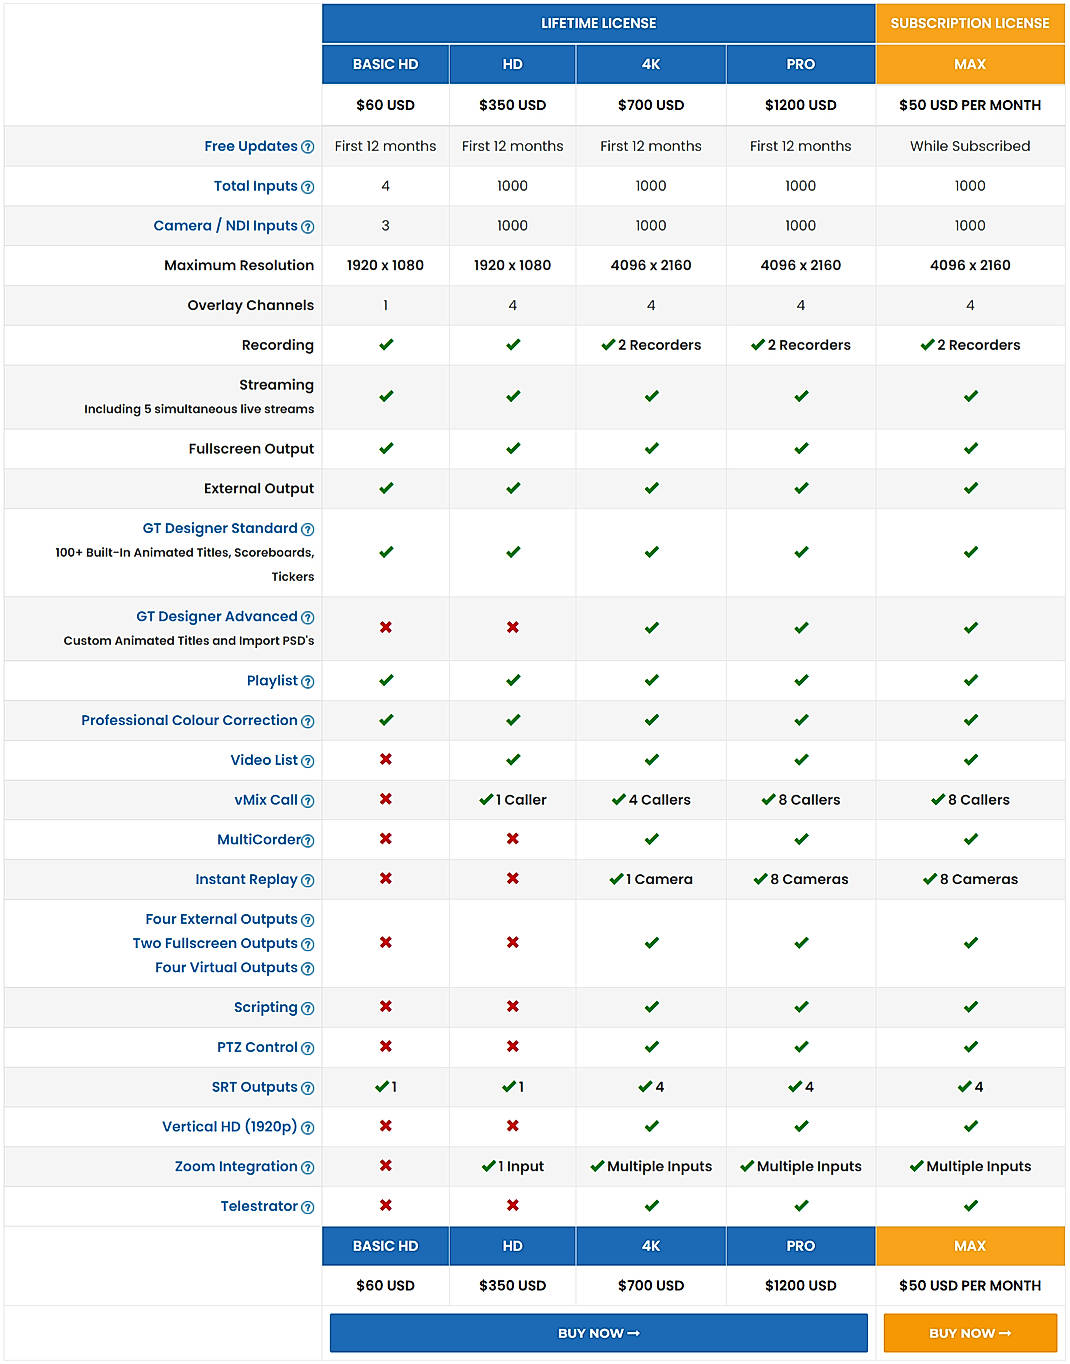Viewport: 1070px width, 1364px height.
Task: Click the $1200 USD price cell
Action: 800,105
